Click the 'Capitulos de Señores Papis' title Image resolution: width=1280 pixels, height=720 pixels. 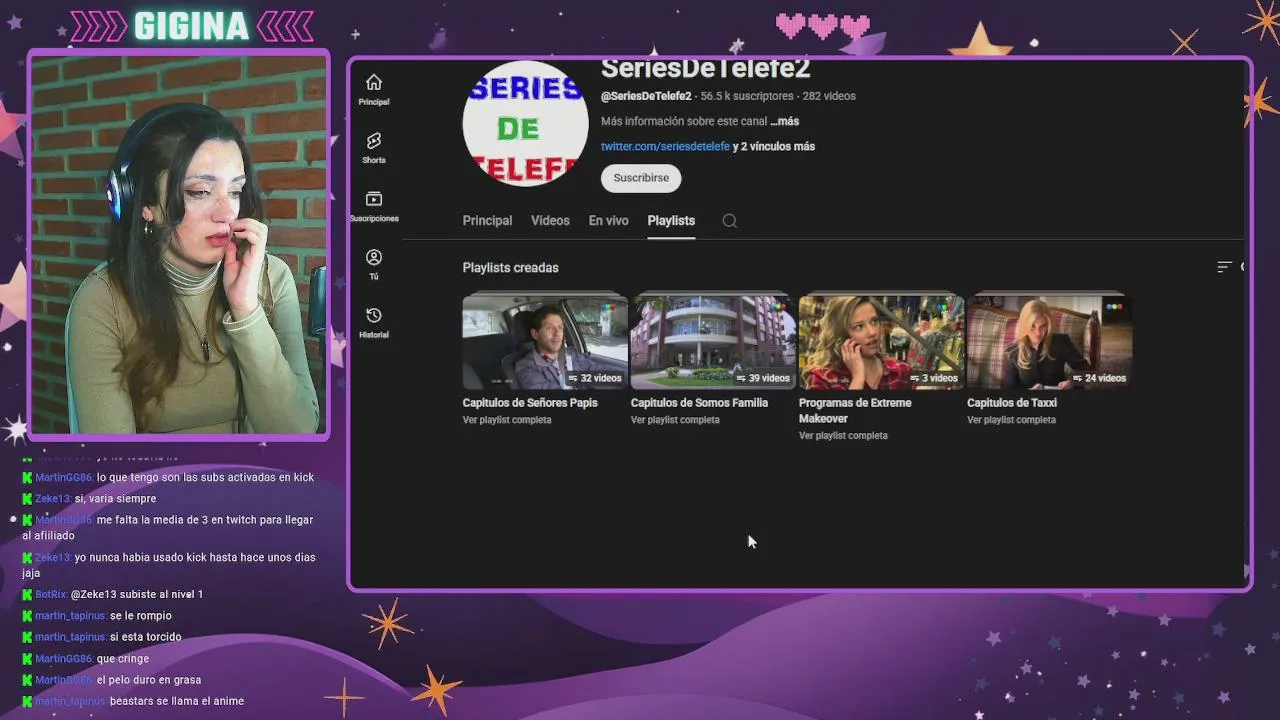pyautogui.click(x=530, y=403)
